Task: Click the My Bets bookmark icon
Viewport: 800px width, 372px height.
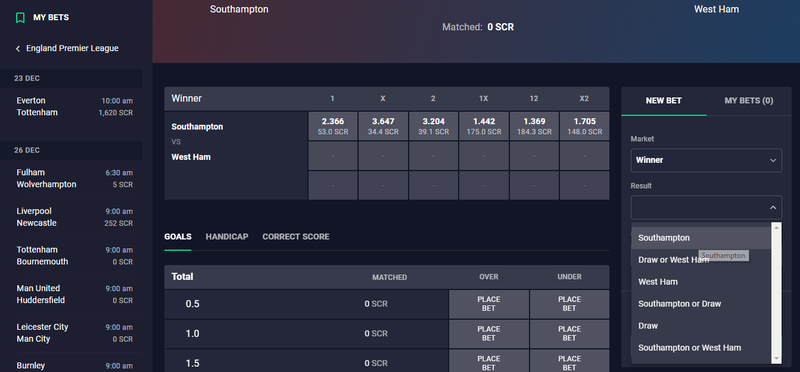Action: 20,18
